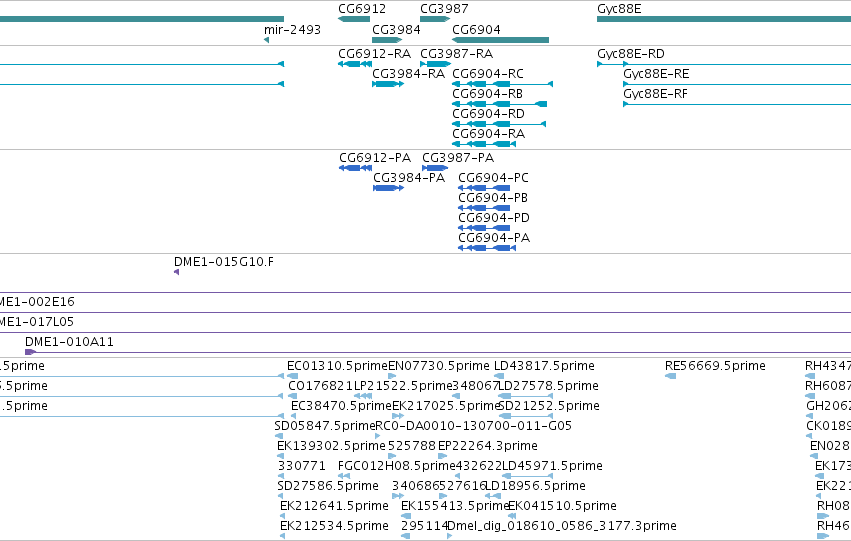Image resolution: width=851 pixels, height=541 pixels.
Task: Select EST LD45971.5prime
Action: (552, 466)
